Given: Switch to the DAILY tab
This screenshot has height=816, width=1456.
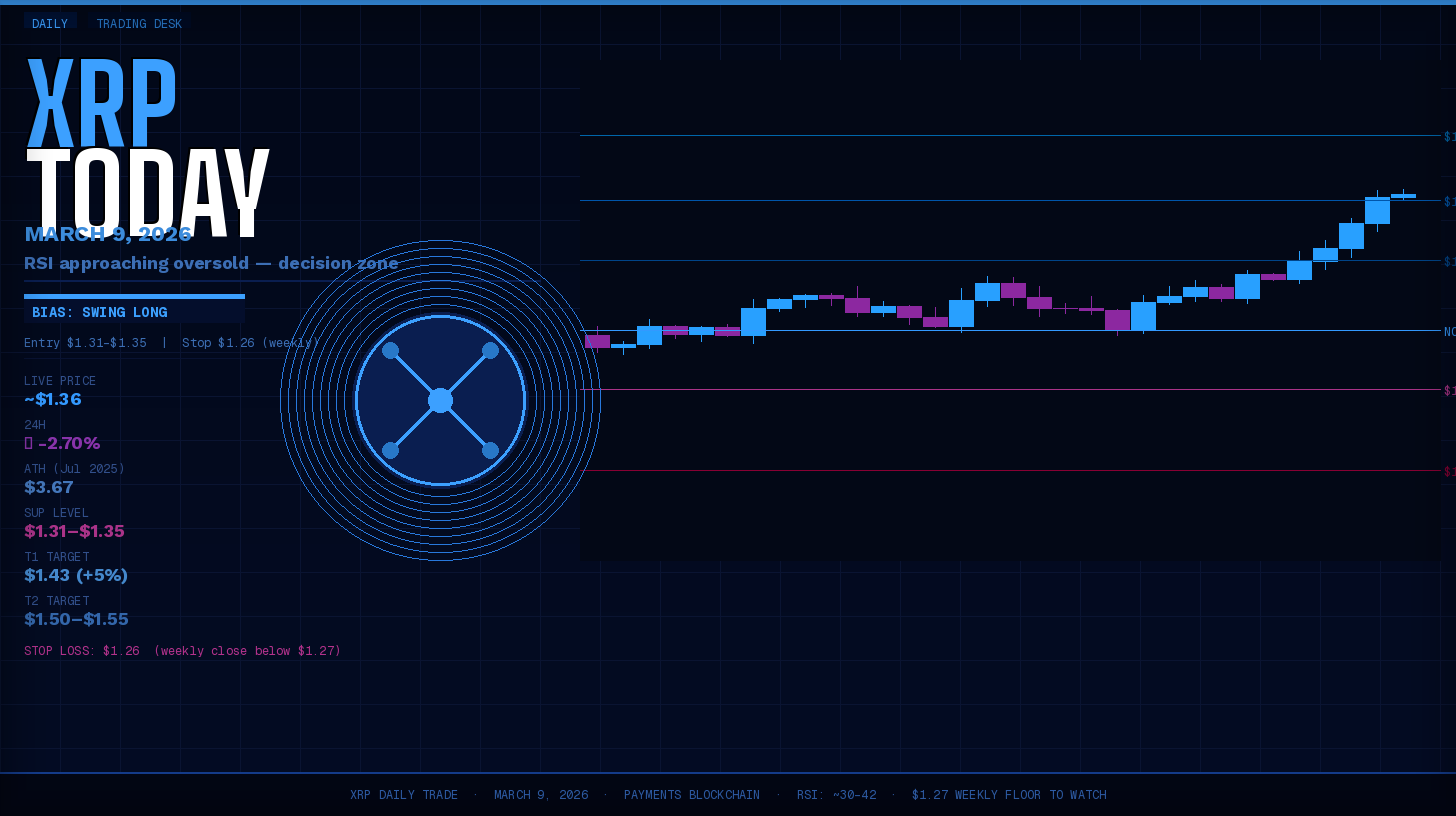Looking at the screenshot, I should point(50,23).
